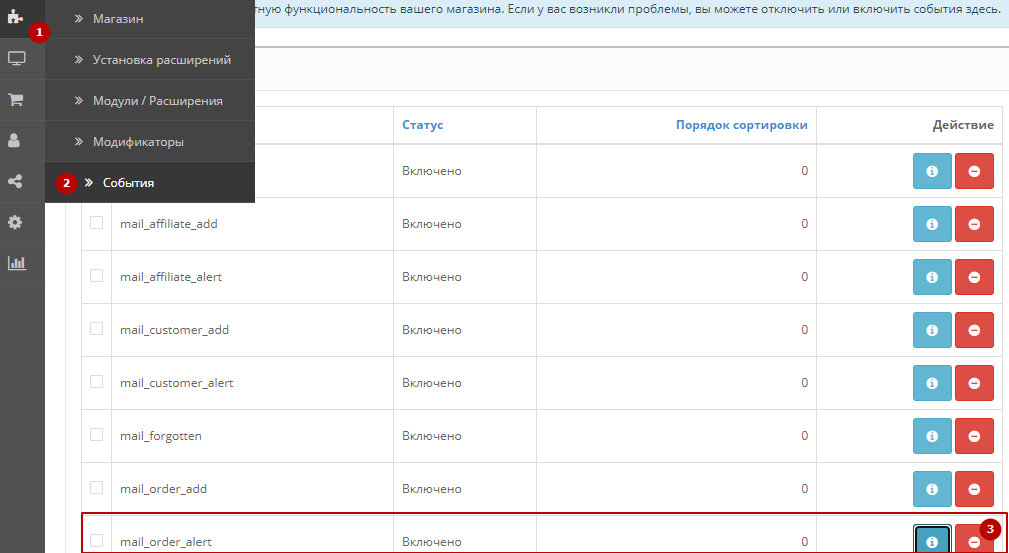Click Включено status in mail_forgotten row
The height and width of the screenshot is (553, 1009).
point(432,436)
